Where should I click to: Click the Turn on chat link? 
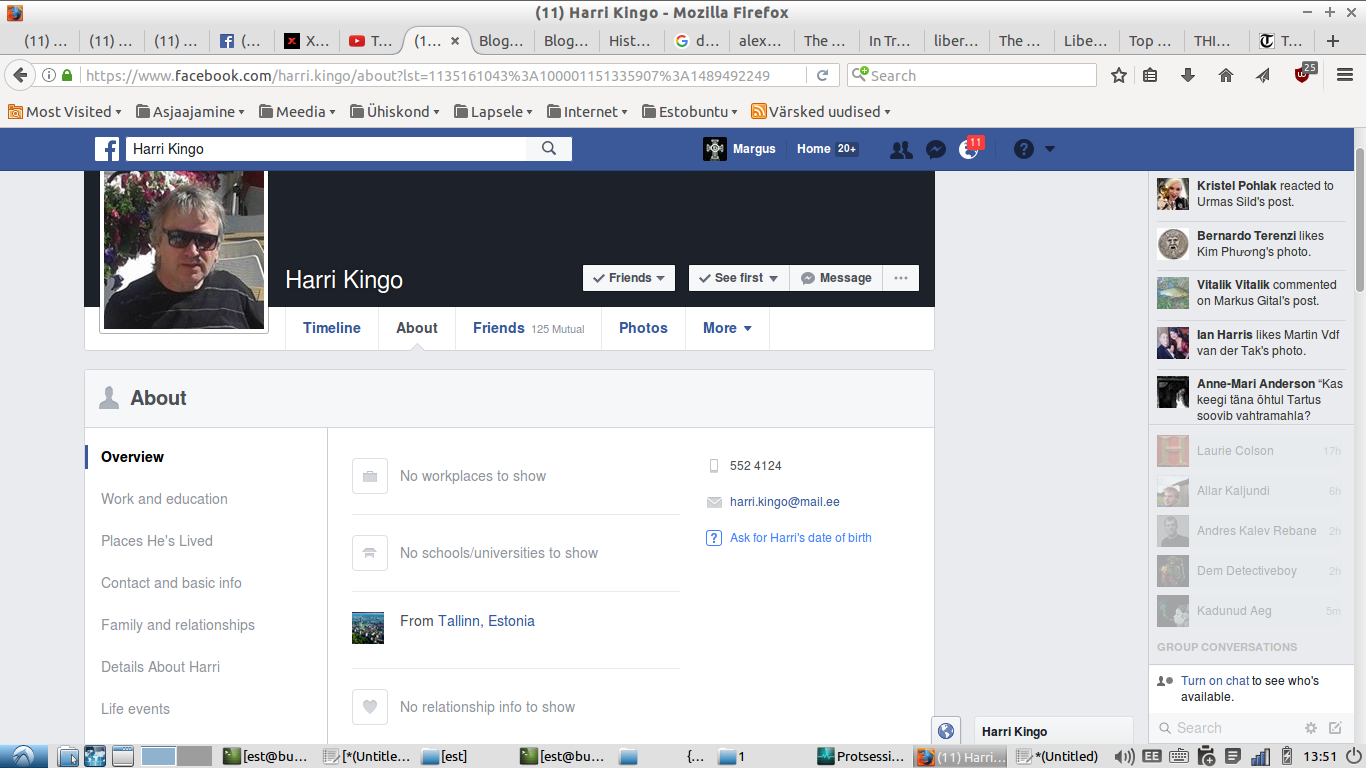click(1215, 681)
